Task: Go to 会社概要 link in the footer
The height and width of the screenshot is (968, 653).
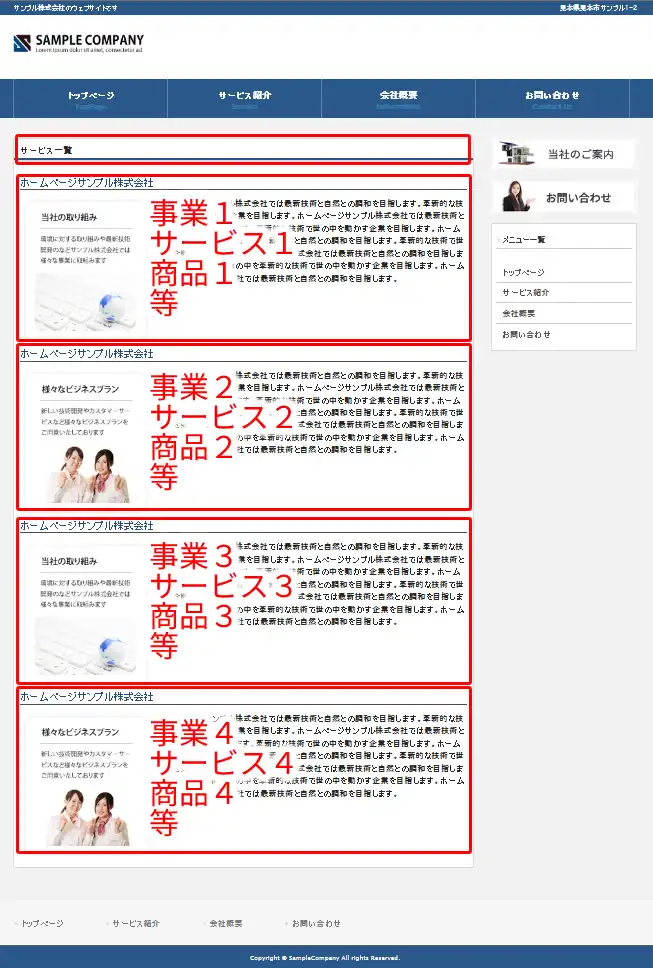Action: click(225, 923)
